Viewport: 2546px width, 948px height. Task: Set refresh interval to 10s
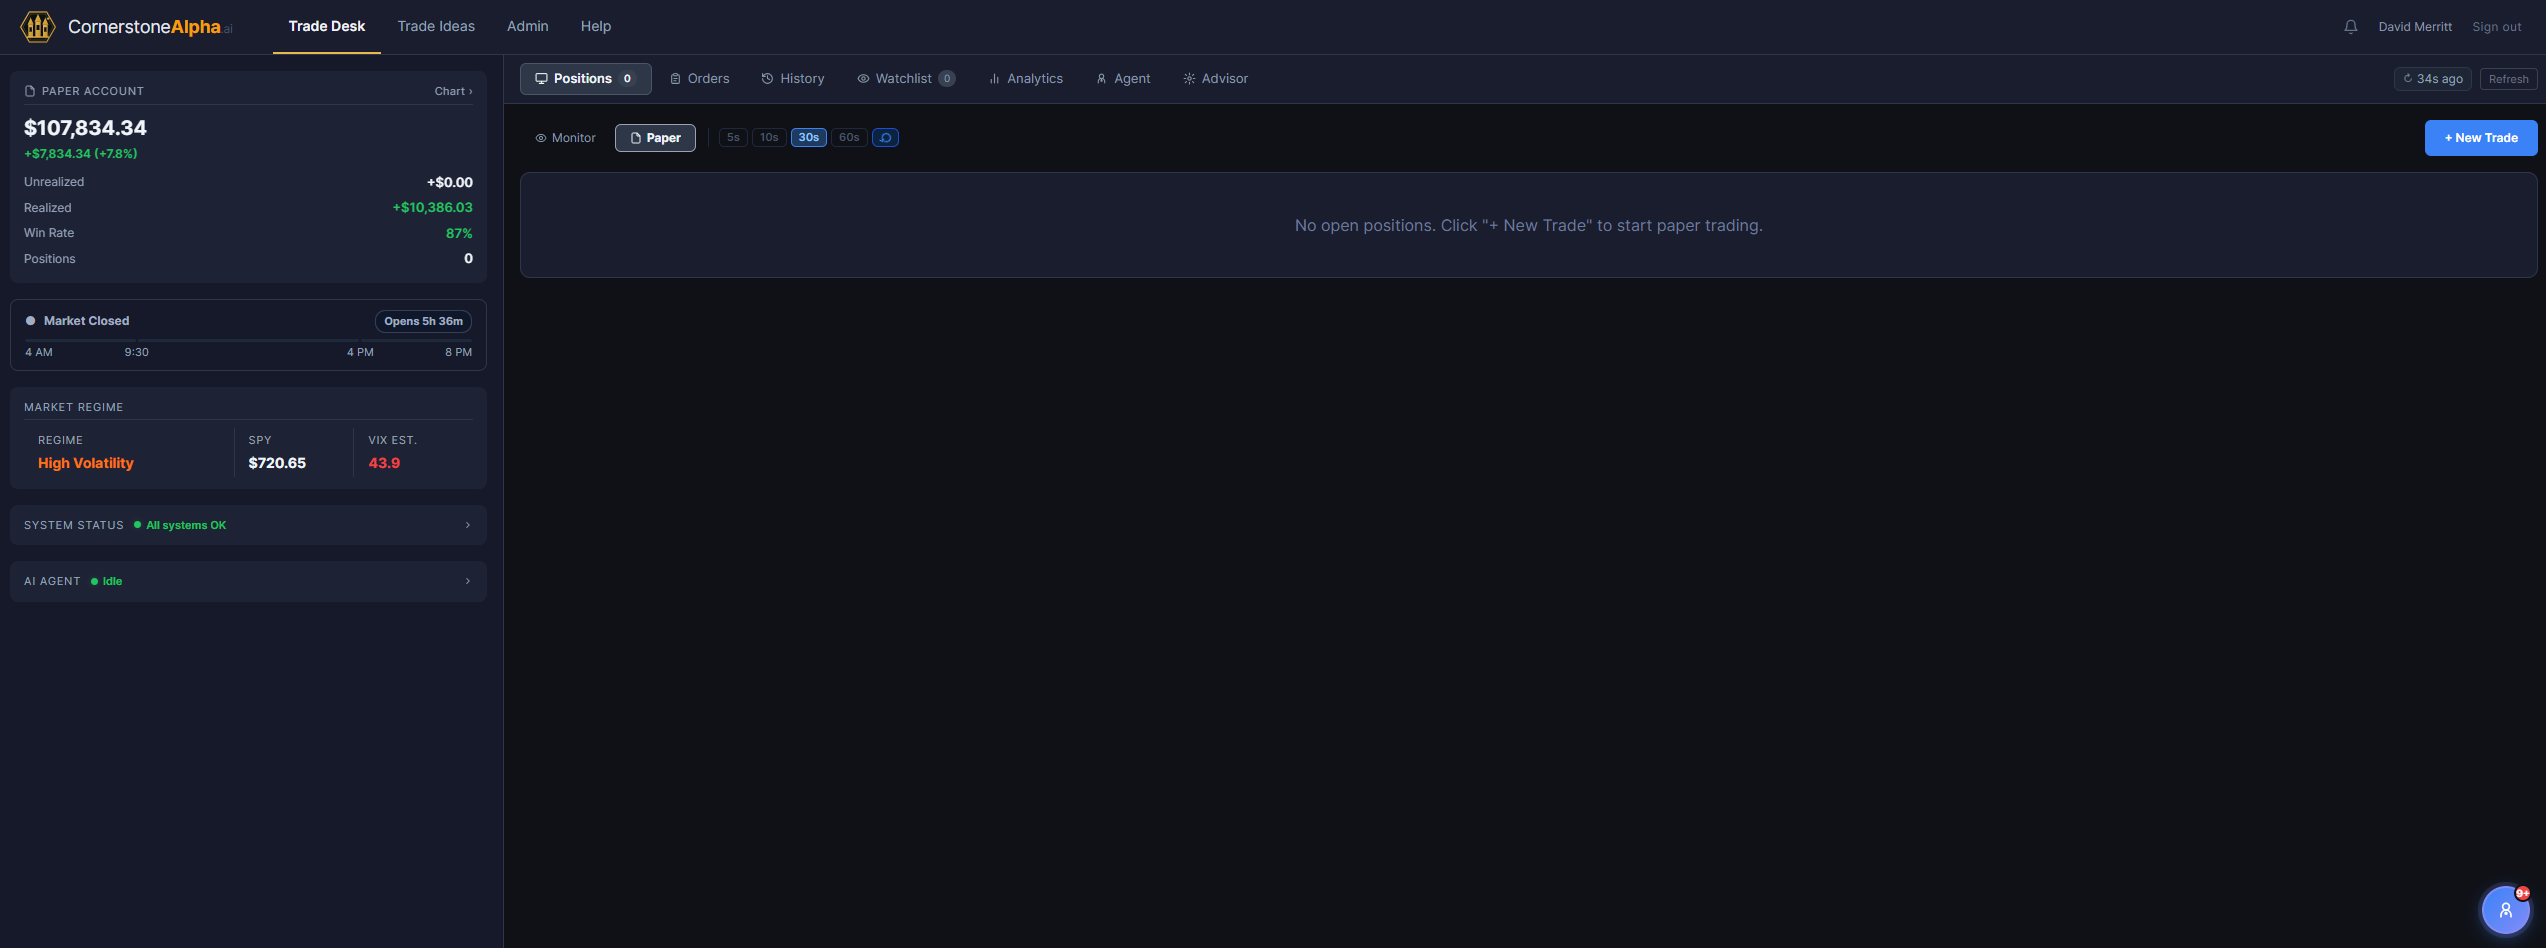(769, 138)
